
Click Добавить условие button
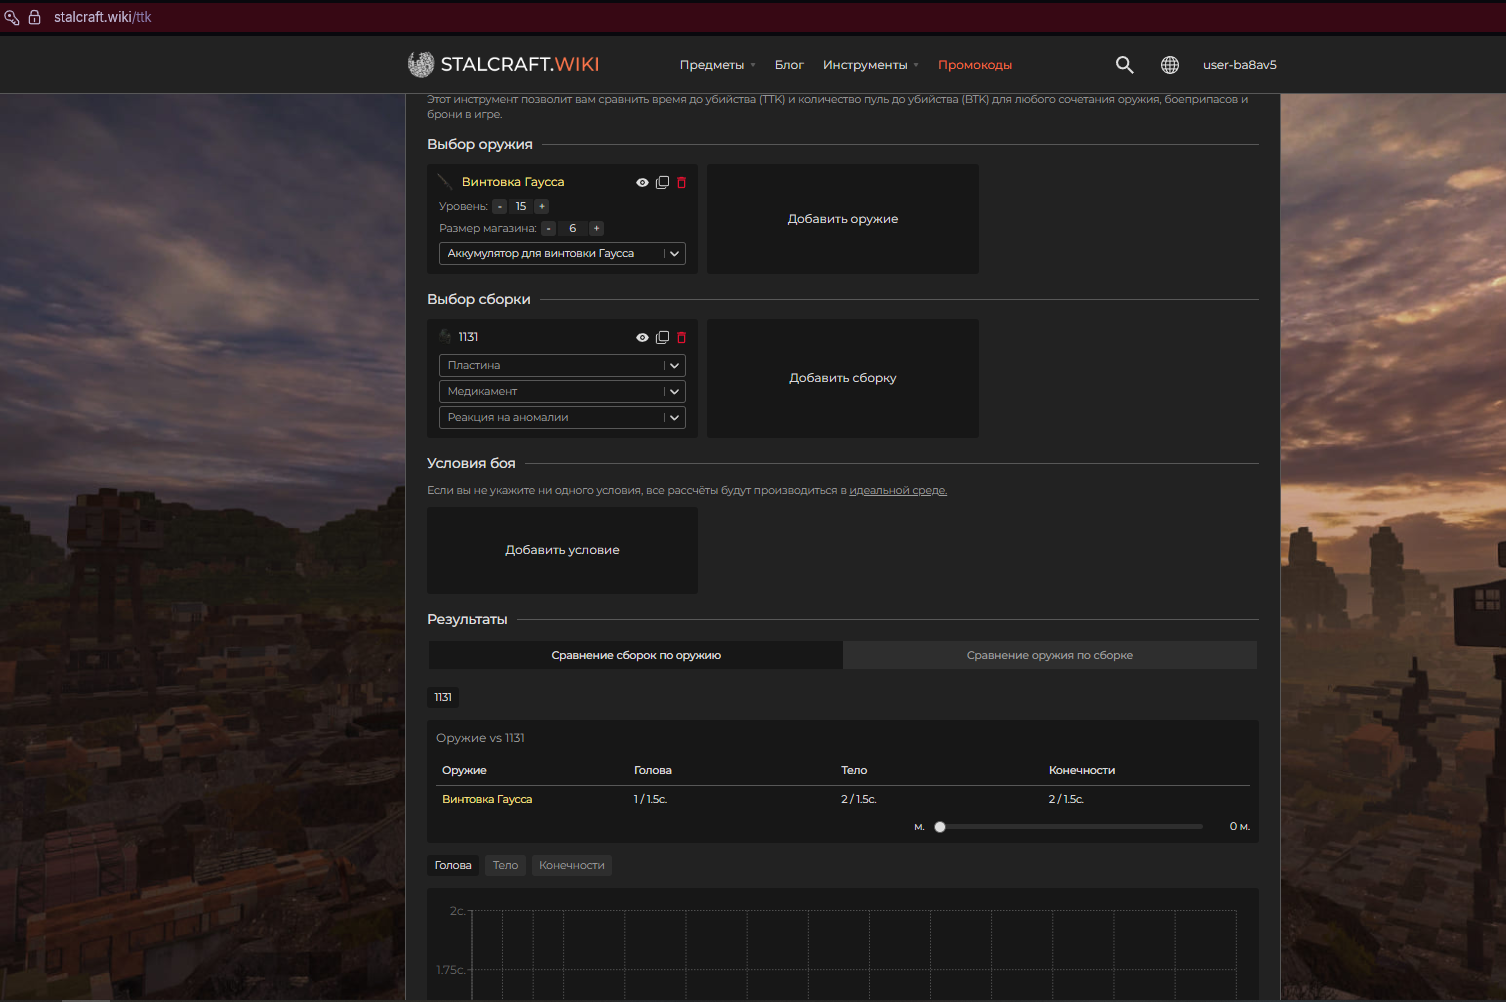pos(562,550)
